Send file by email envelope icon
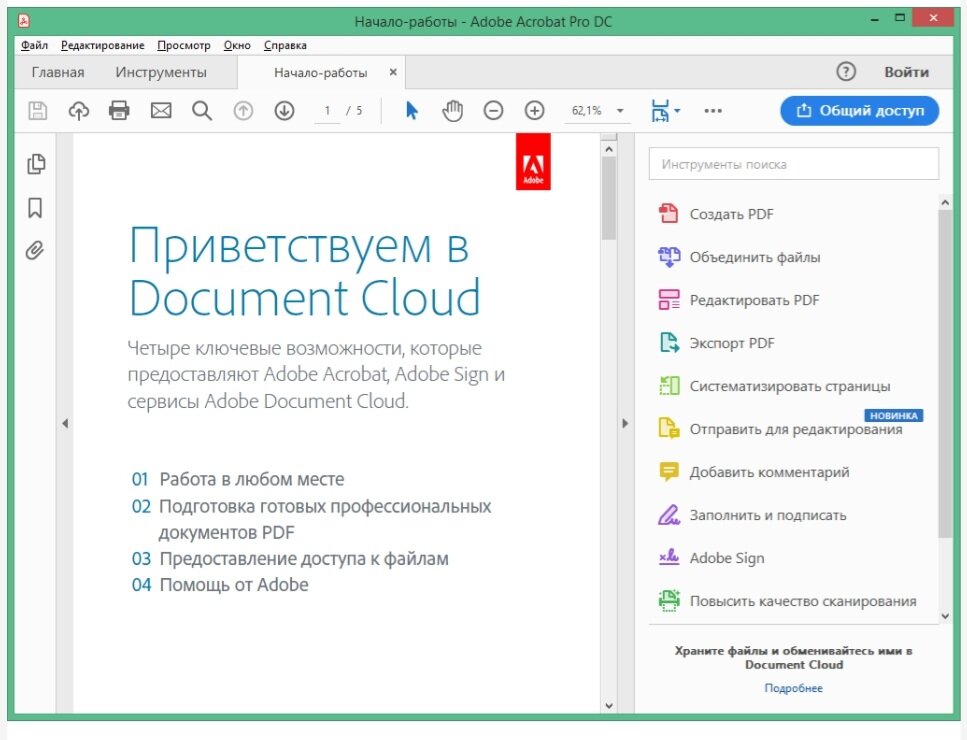The width and height of the screenshot is (967, 740). [161, 111]
